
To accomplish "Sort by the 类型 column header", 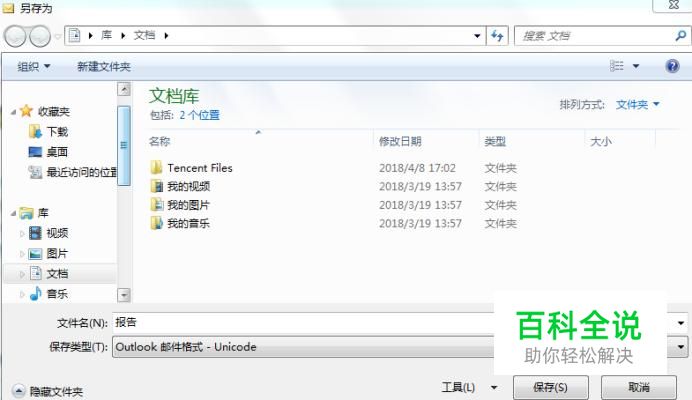I will [x=495, y=141].
